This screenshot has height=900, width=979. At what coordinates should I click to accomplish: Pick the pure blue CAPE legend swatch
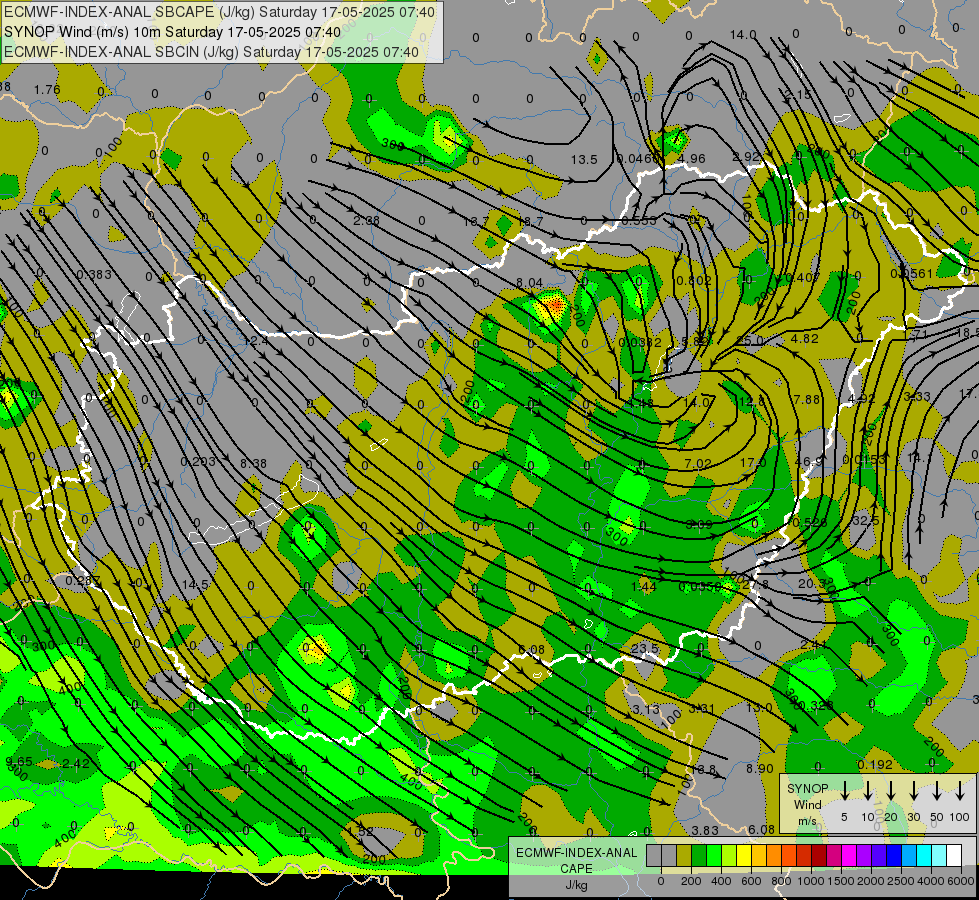point(893,855)
